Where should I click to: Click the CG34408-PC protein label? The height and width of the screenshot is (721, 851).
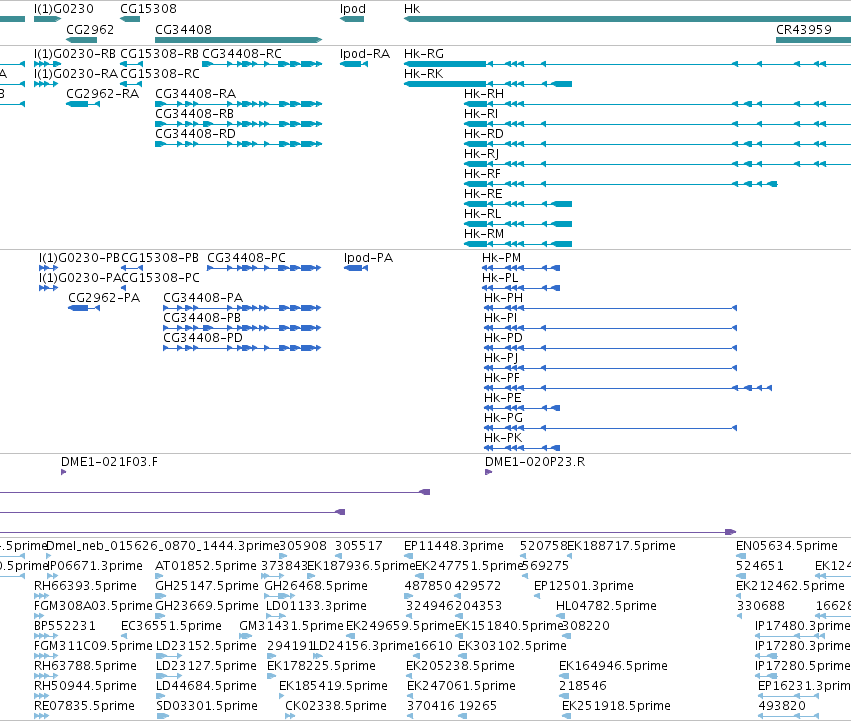point(246,258)
